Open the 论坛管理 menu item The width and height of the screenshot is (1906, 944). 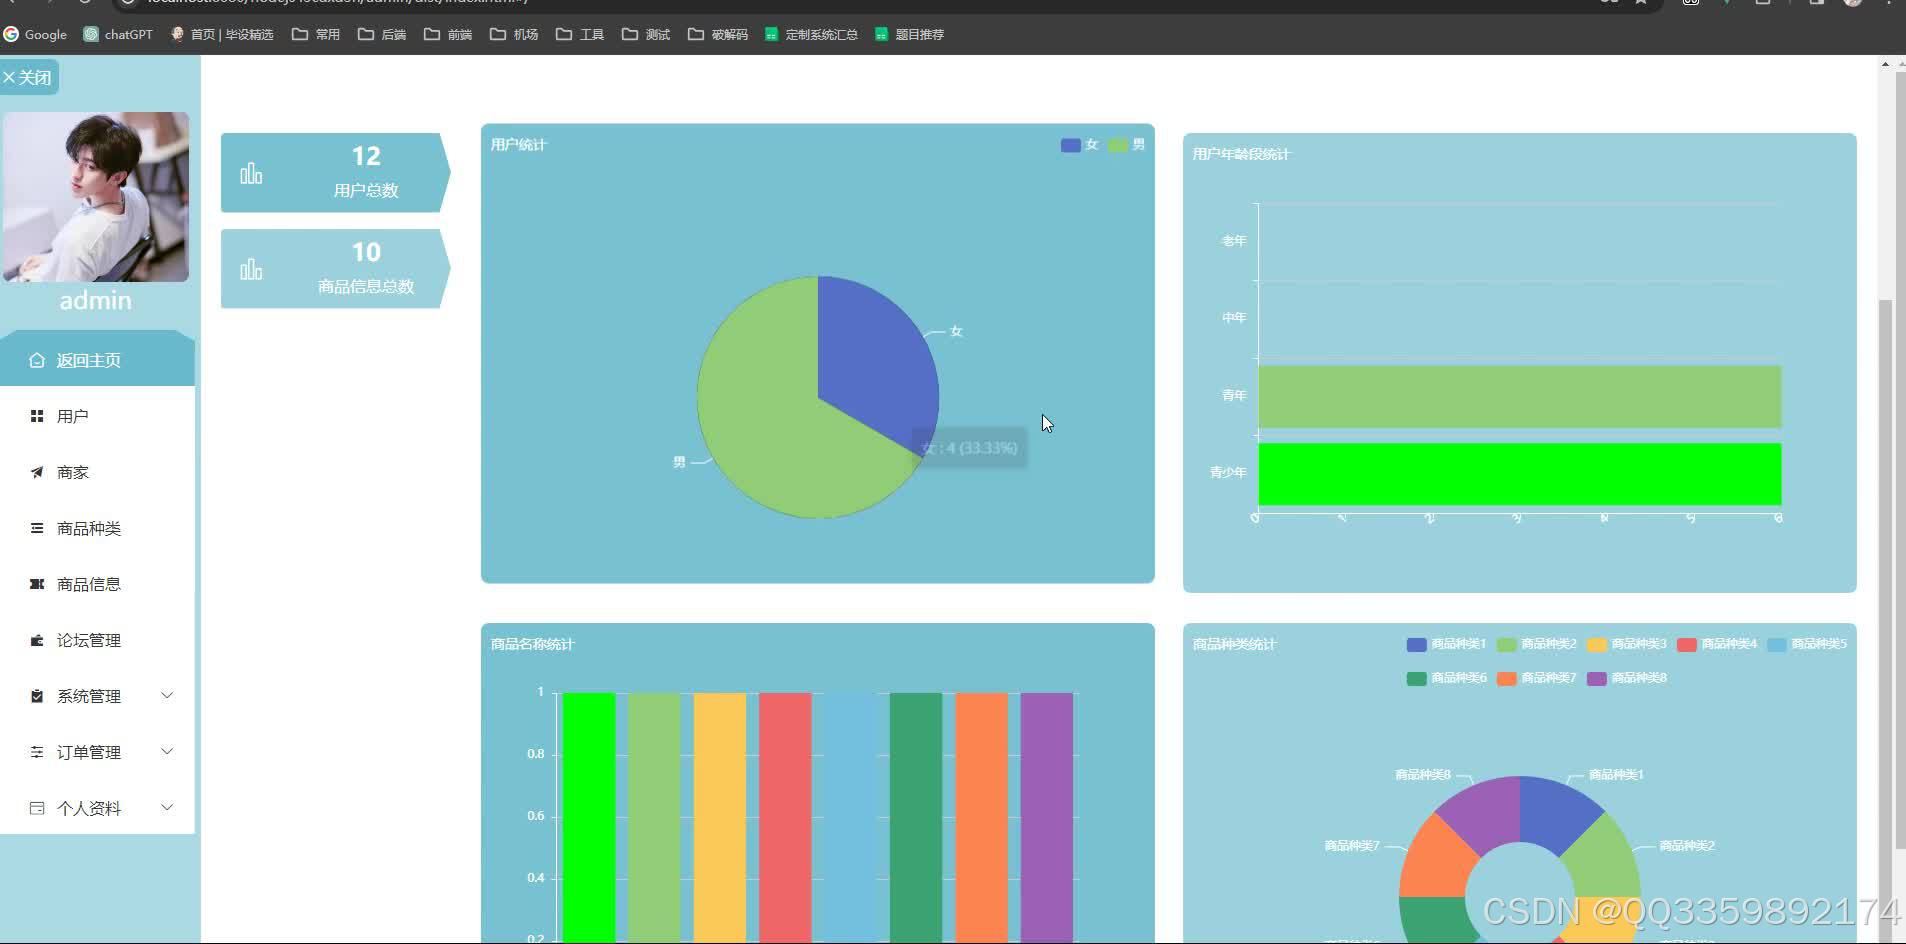(x=97, y=640)
